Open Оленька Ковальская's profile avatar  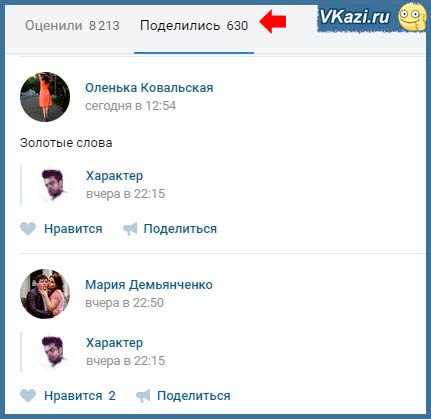point(45,97)
